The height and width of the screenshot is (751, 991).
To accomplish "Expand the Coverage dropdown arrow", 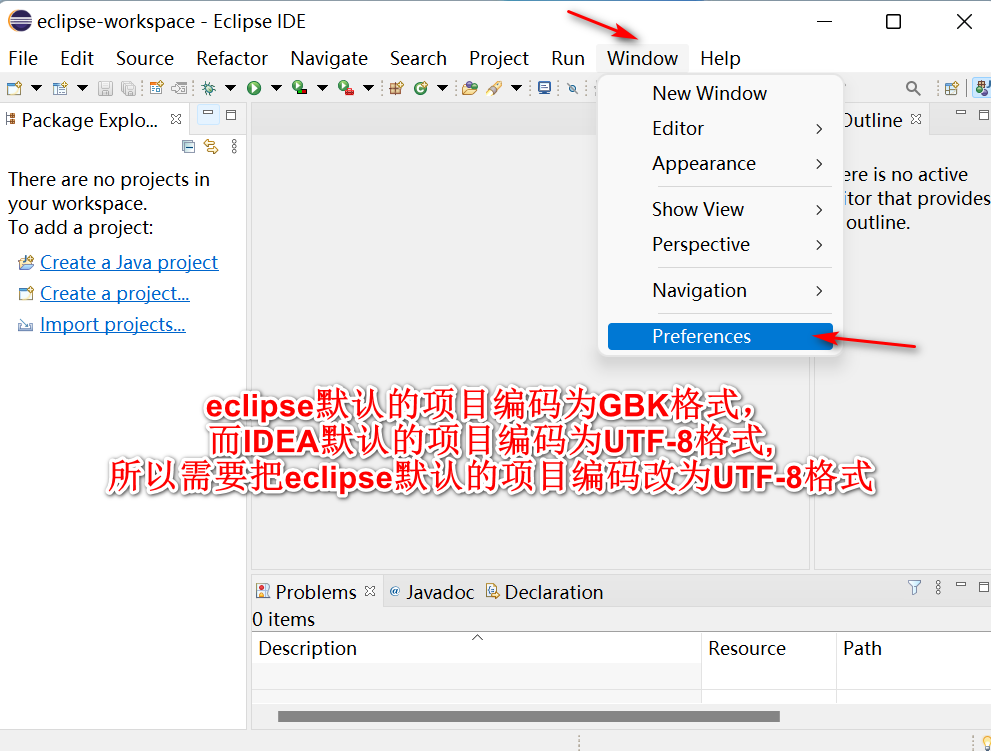I will [322, 88].
